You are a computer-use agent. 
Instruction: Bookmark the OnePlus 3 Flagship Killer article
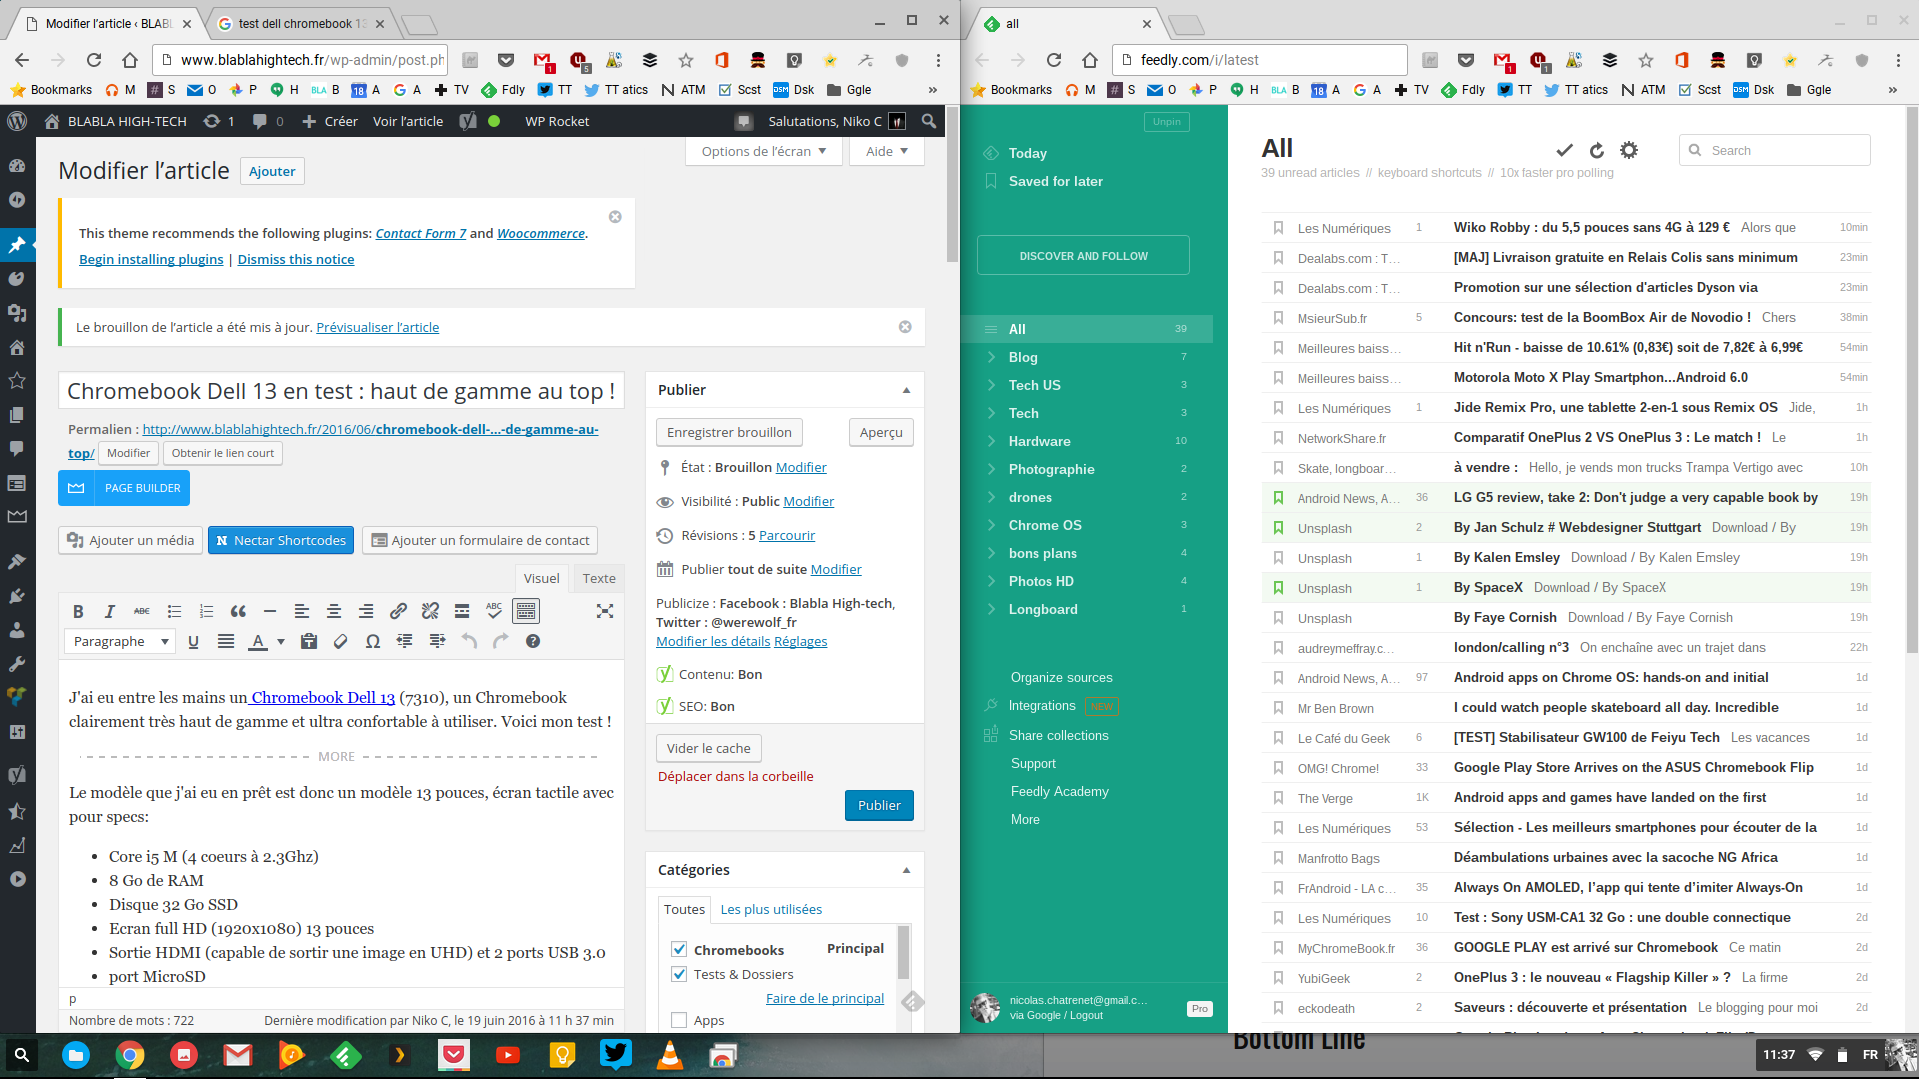click(1278, 978)
